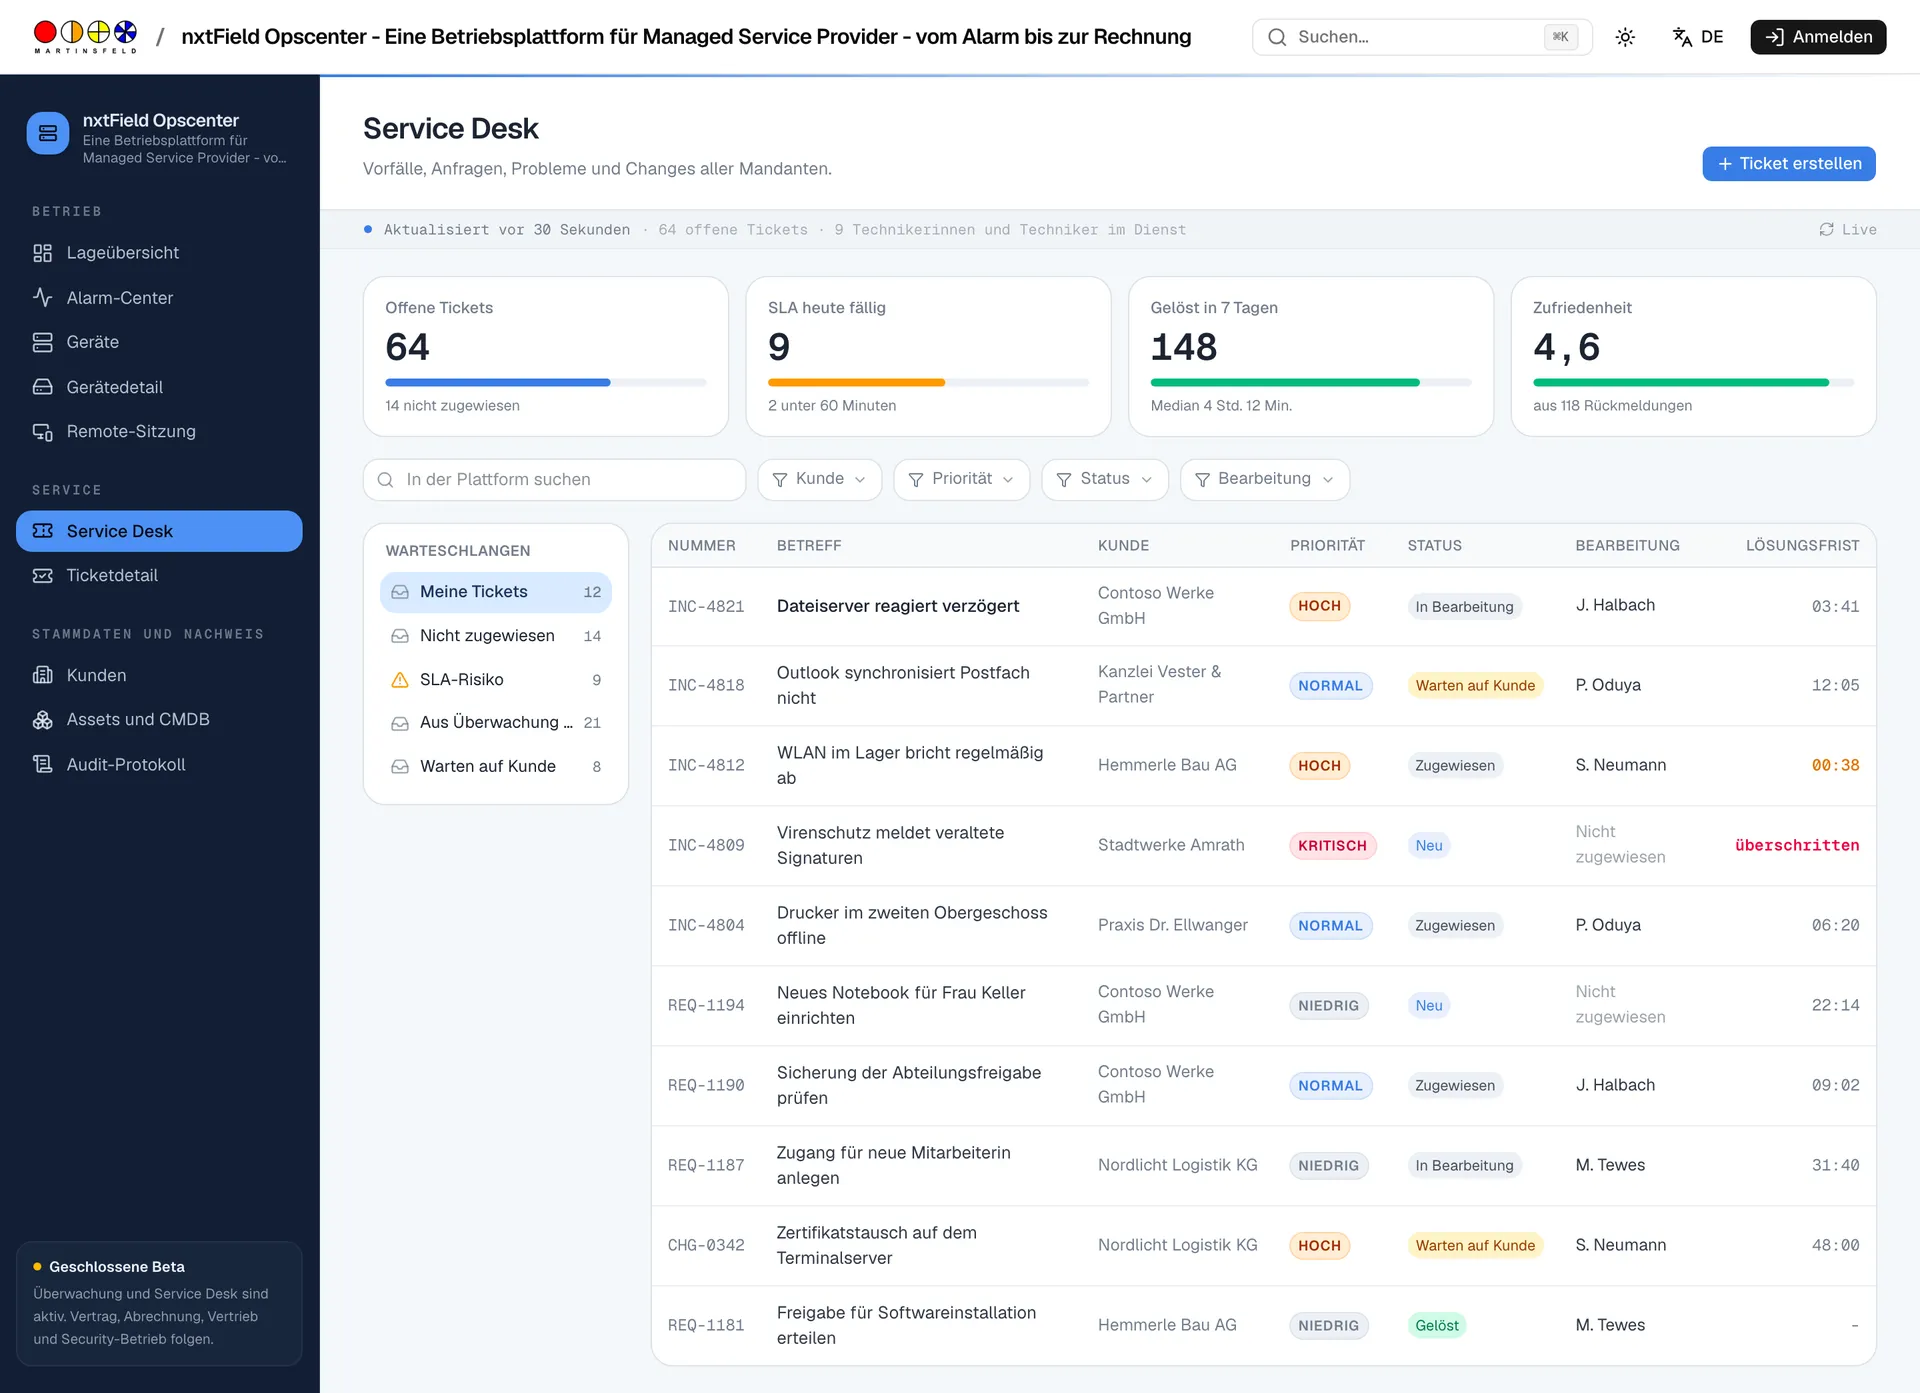Open ticket 'Dateiserver reagiert verzögert'
This screenshot has height=1393, width=1920.
(898, 606)
